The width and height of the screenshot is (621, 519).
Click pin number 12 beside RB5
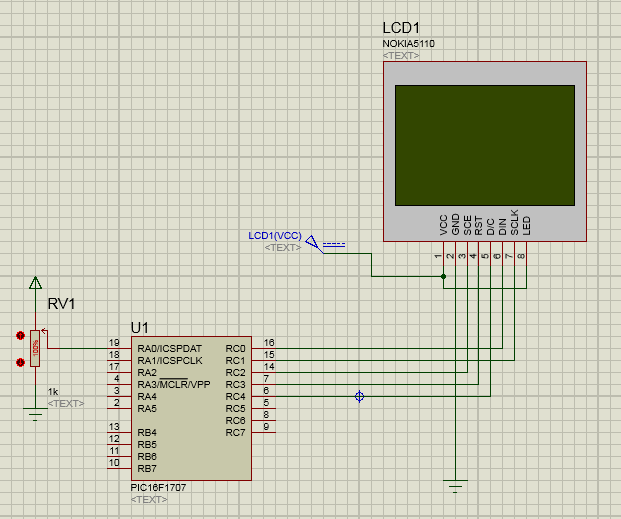(114, 439)
